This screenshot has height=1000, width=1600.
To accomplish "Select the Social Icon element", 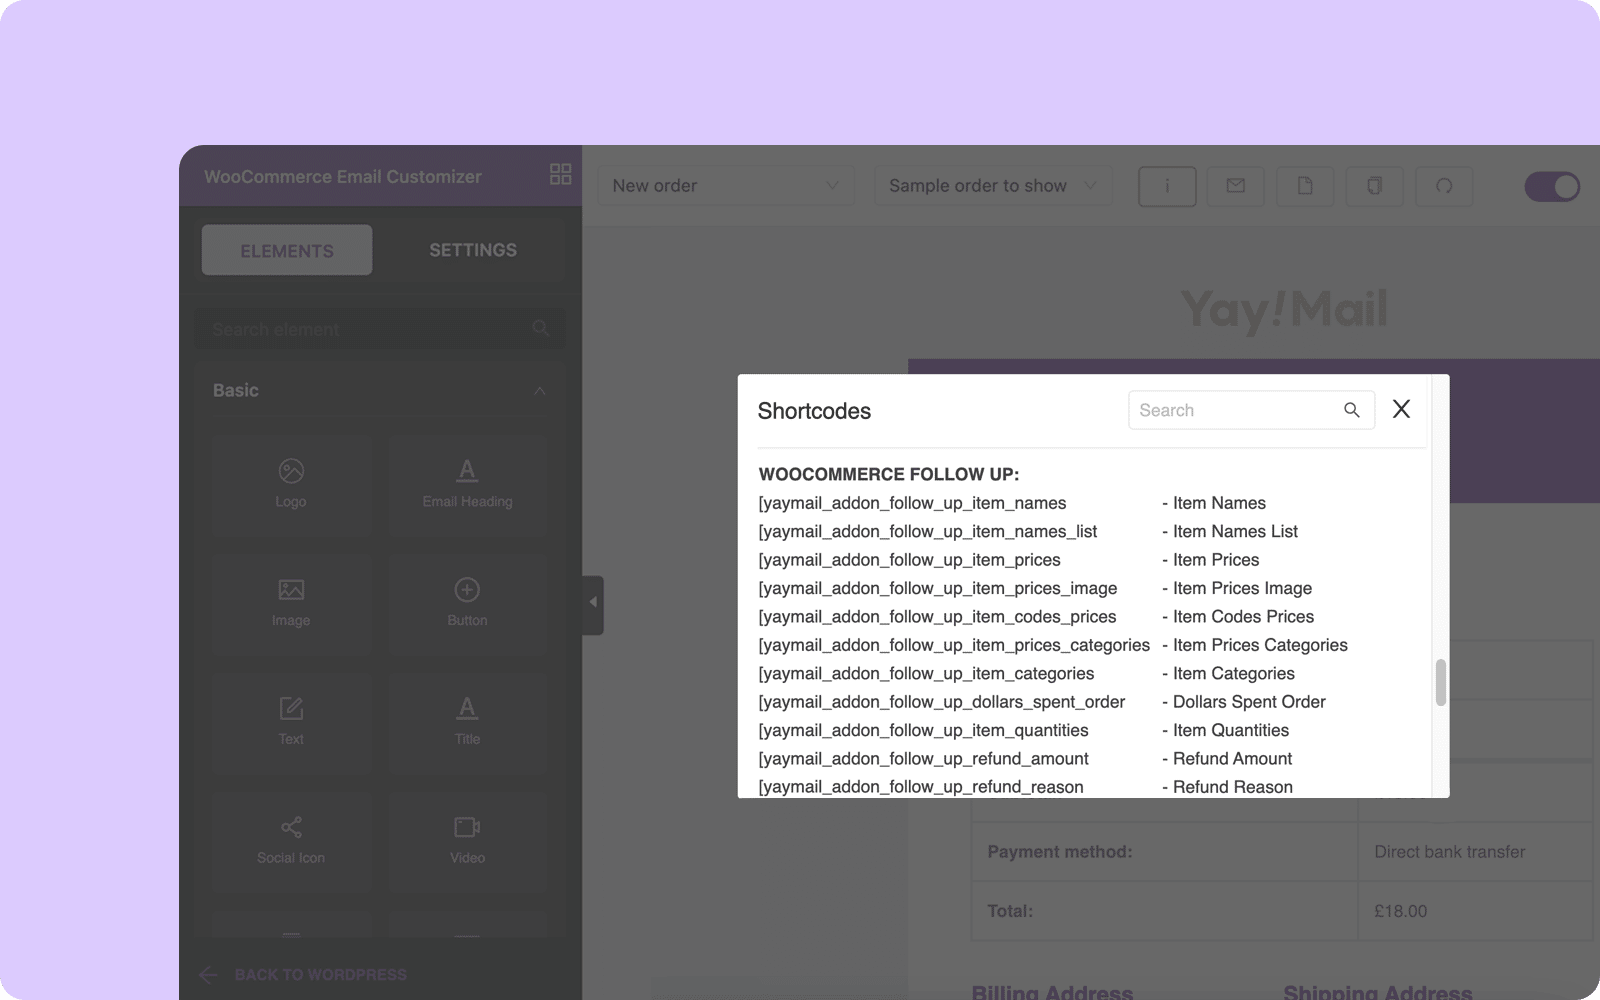I will tap(291, 841).
